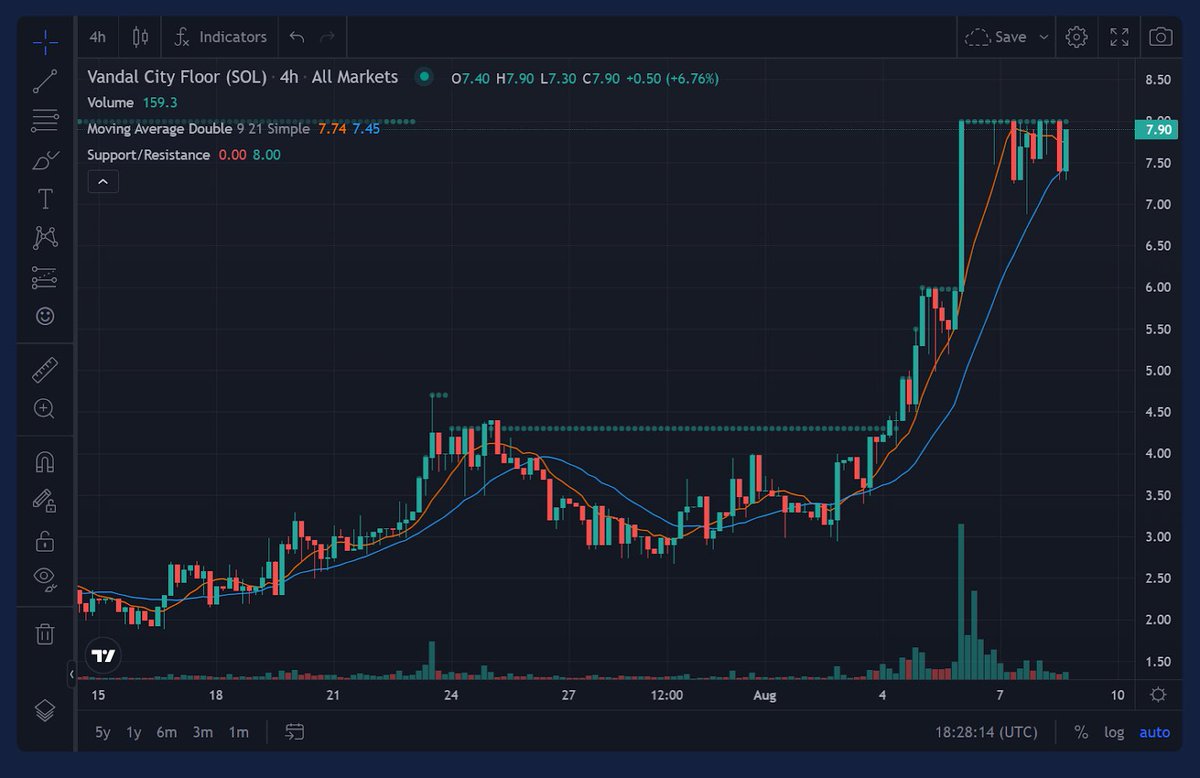Click the red 0.00 support value
The image size is (1200, 778).
pyautogui.click(x=232, y=155)
